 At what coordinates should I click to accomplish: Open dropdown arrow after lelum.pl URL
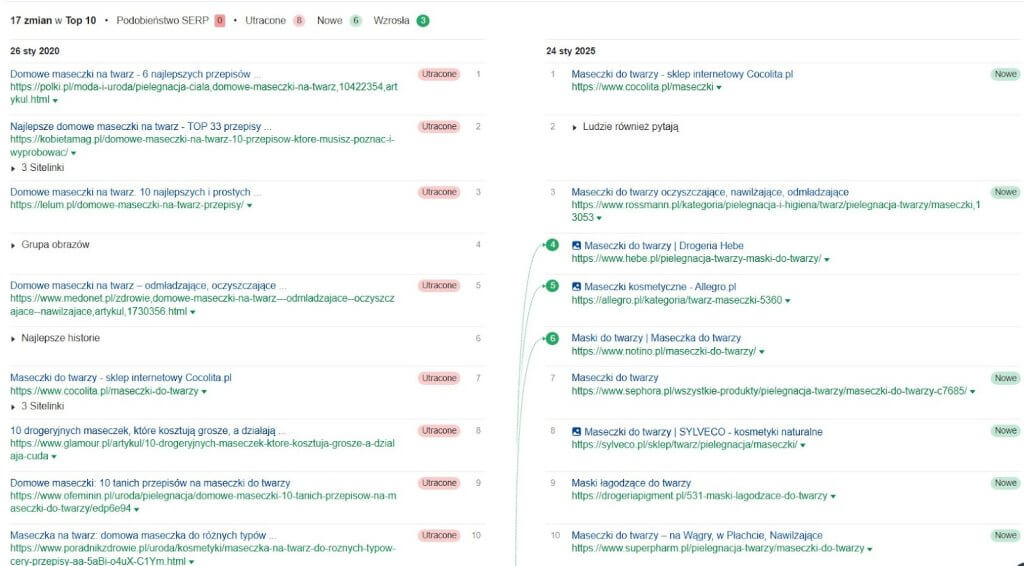[x=249, y=206]
